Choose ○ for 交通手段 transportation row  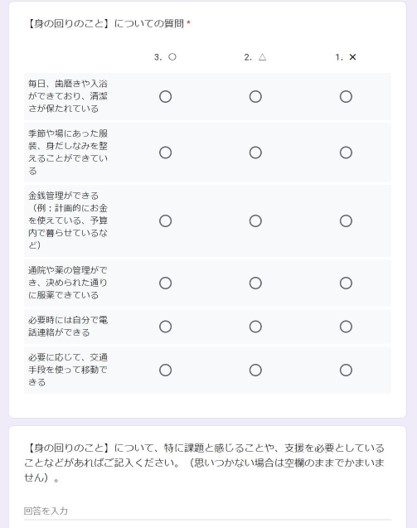(165, 370)
